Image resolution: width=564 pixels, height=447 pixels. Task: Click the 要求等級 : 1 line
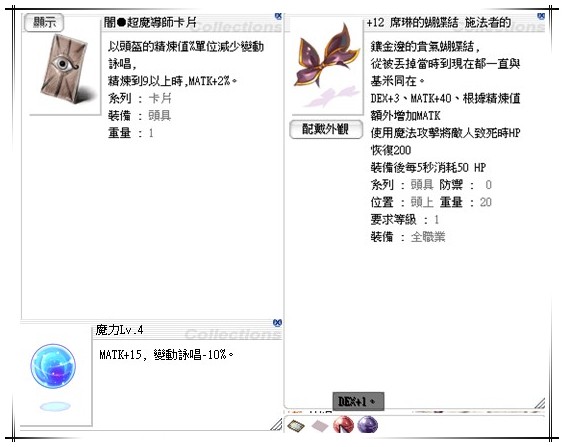pyautogui.click(x=405, y=219)
